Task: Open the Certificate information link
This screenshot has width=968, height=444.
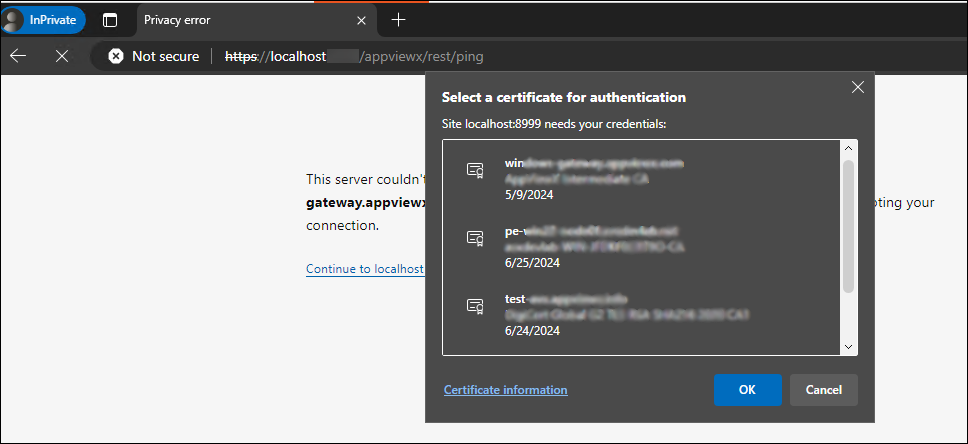Action: tap(506, 390)
